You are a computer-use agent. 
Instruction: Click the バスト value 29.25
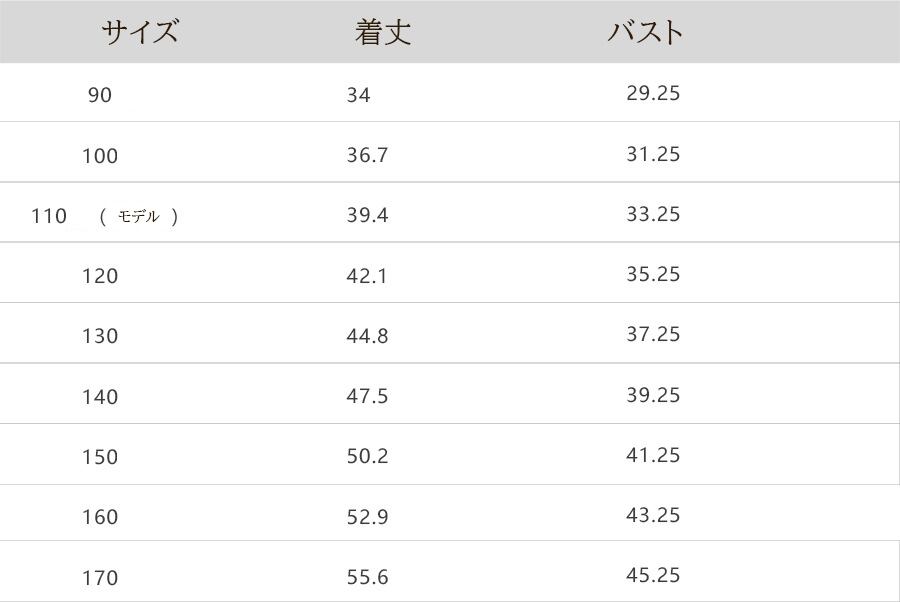653,93
